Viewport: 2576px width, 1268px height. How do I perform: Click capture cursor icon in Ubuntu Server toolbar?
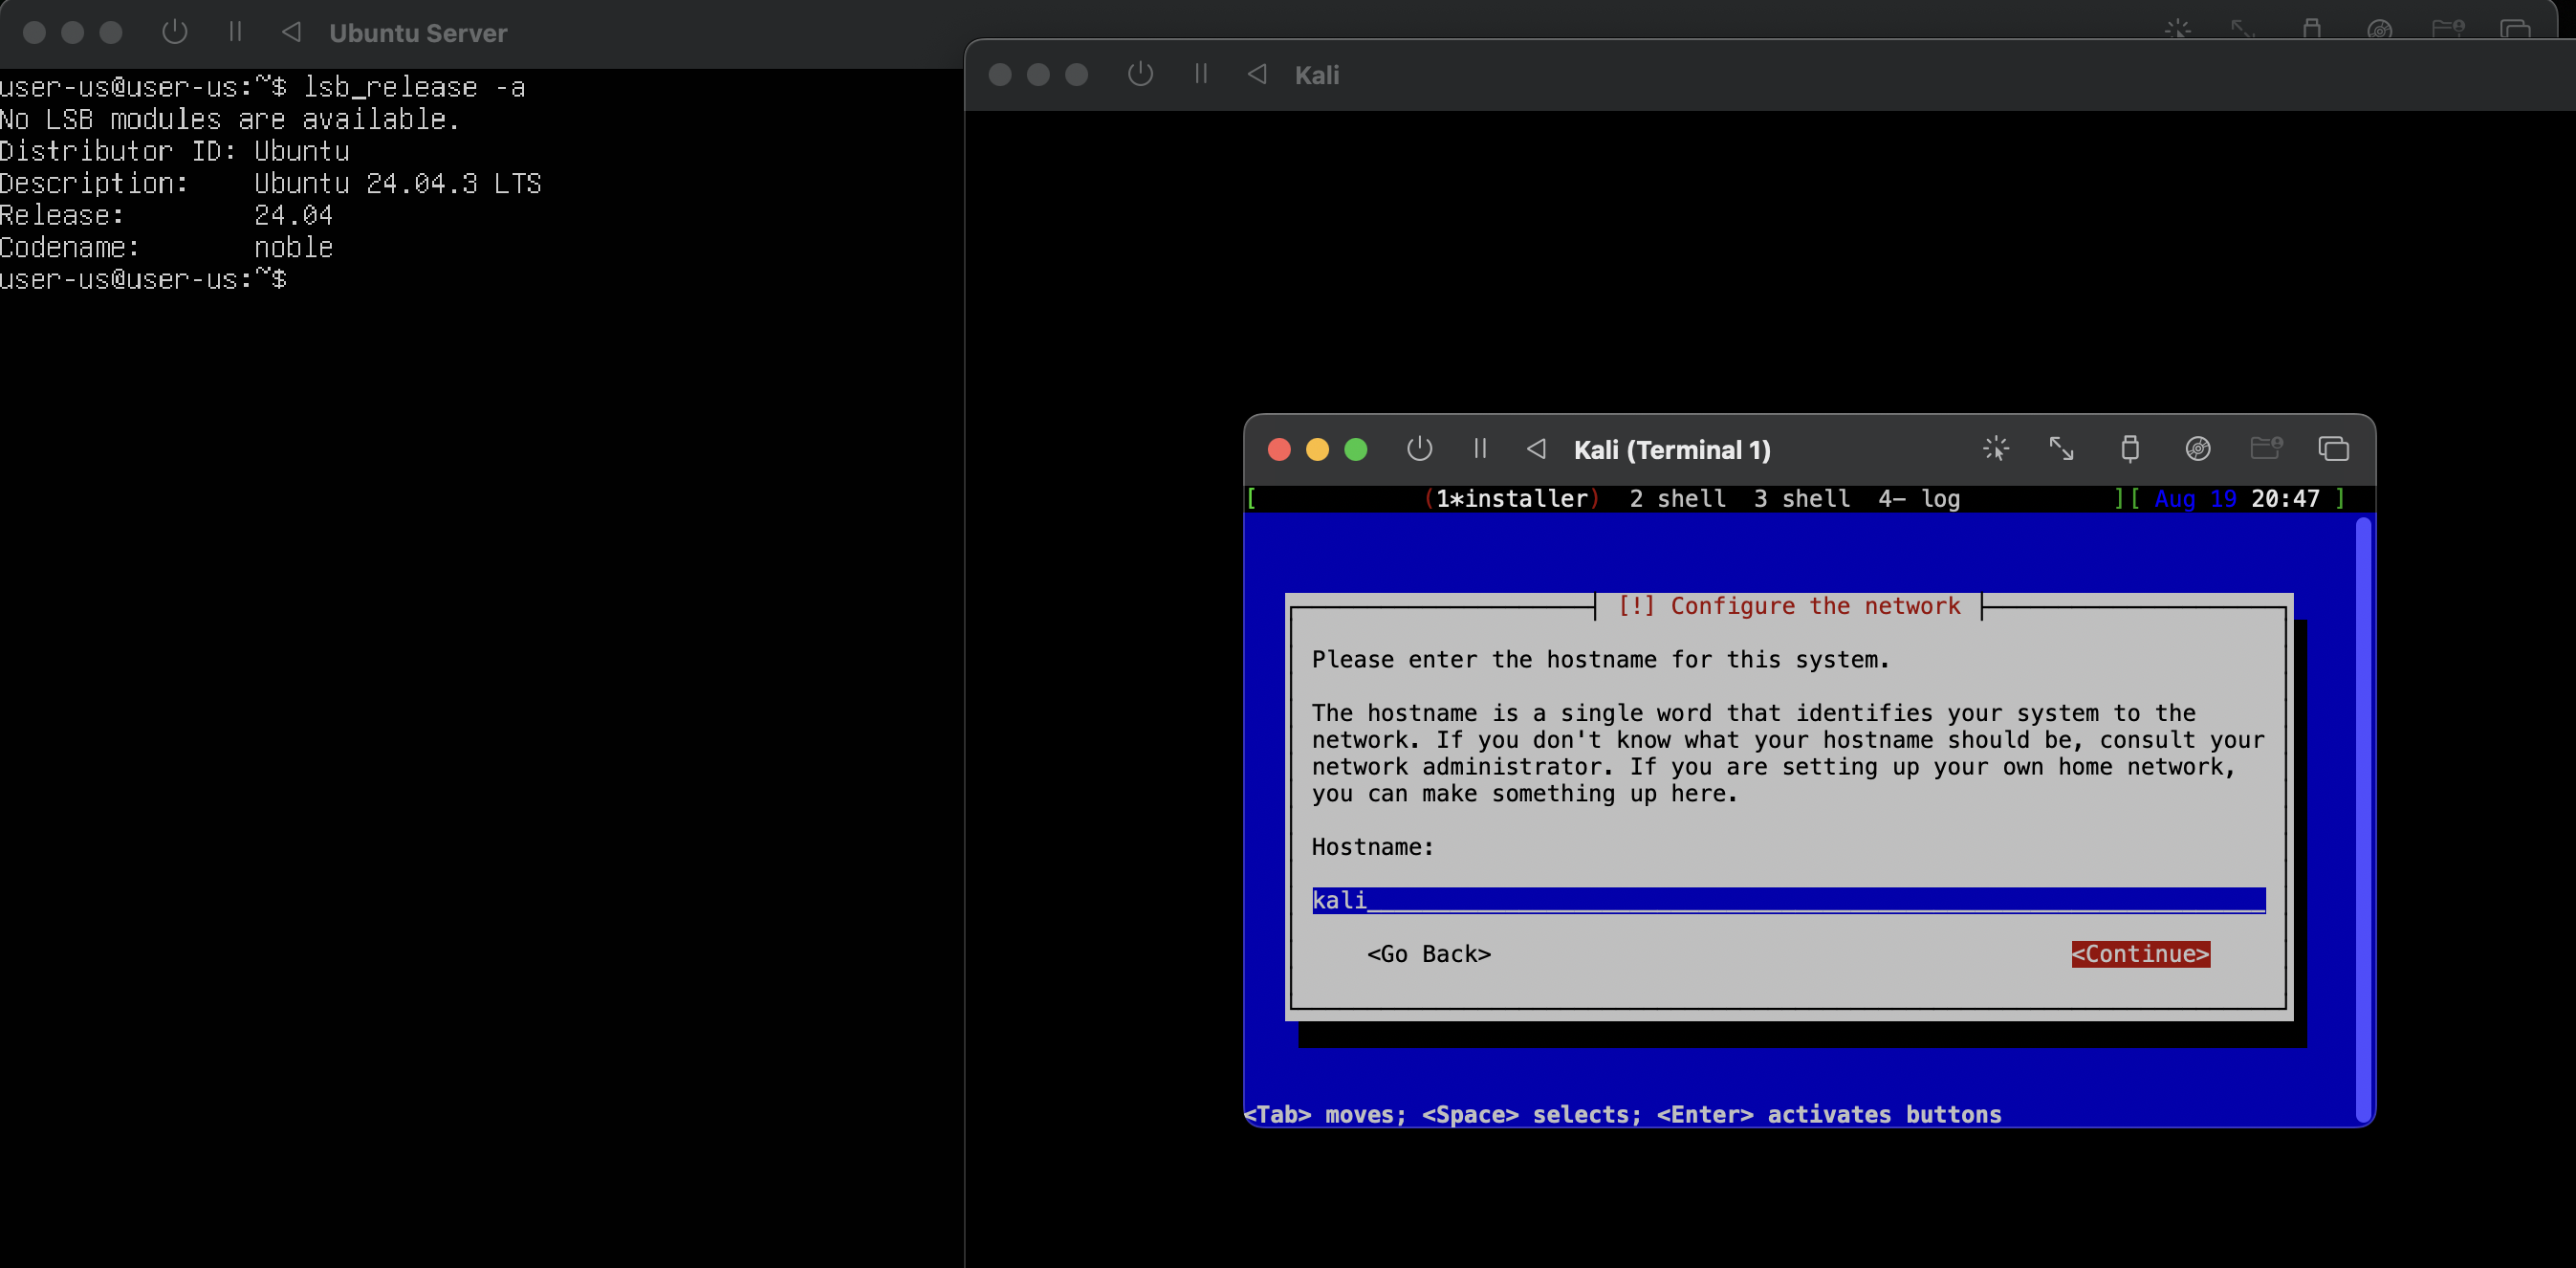pos(2178,28)
